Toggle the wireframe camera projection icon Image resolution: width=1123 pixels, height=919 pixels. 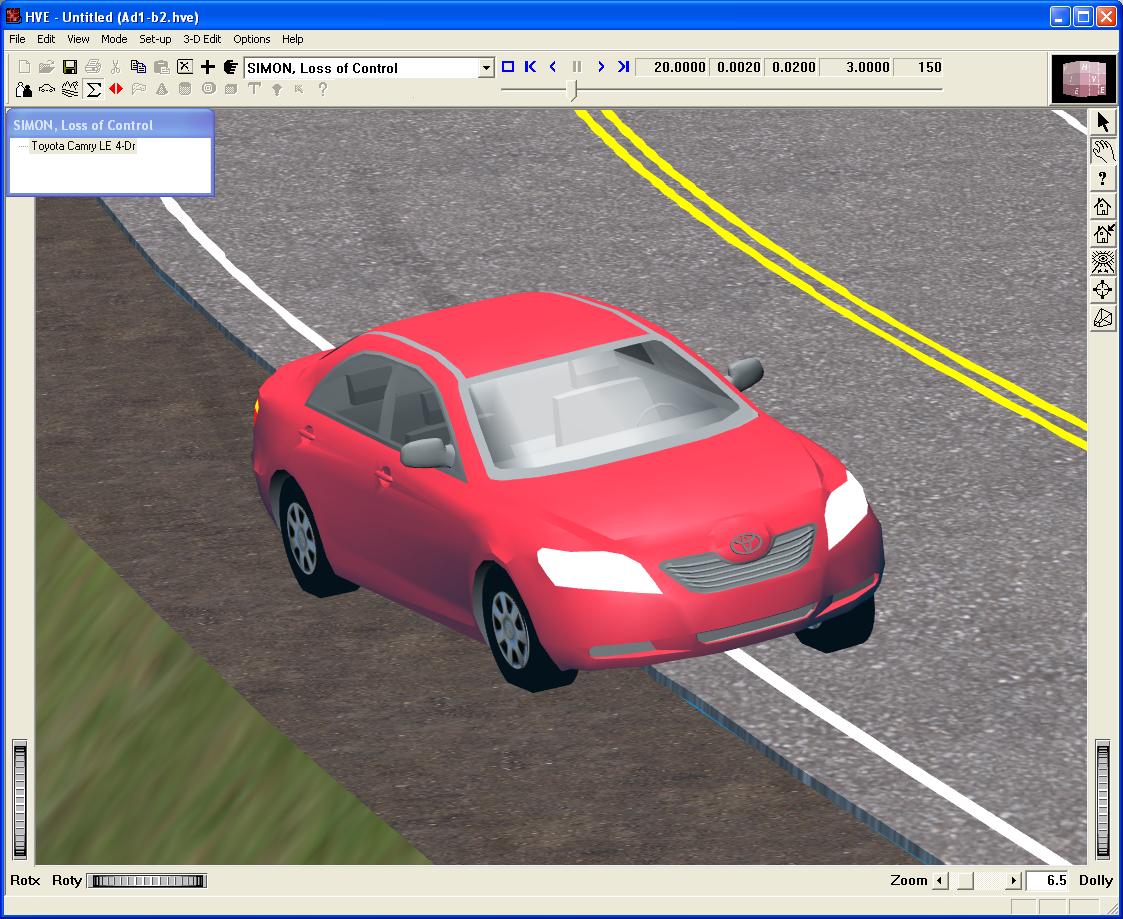[1103, 318]
